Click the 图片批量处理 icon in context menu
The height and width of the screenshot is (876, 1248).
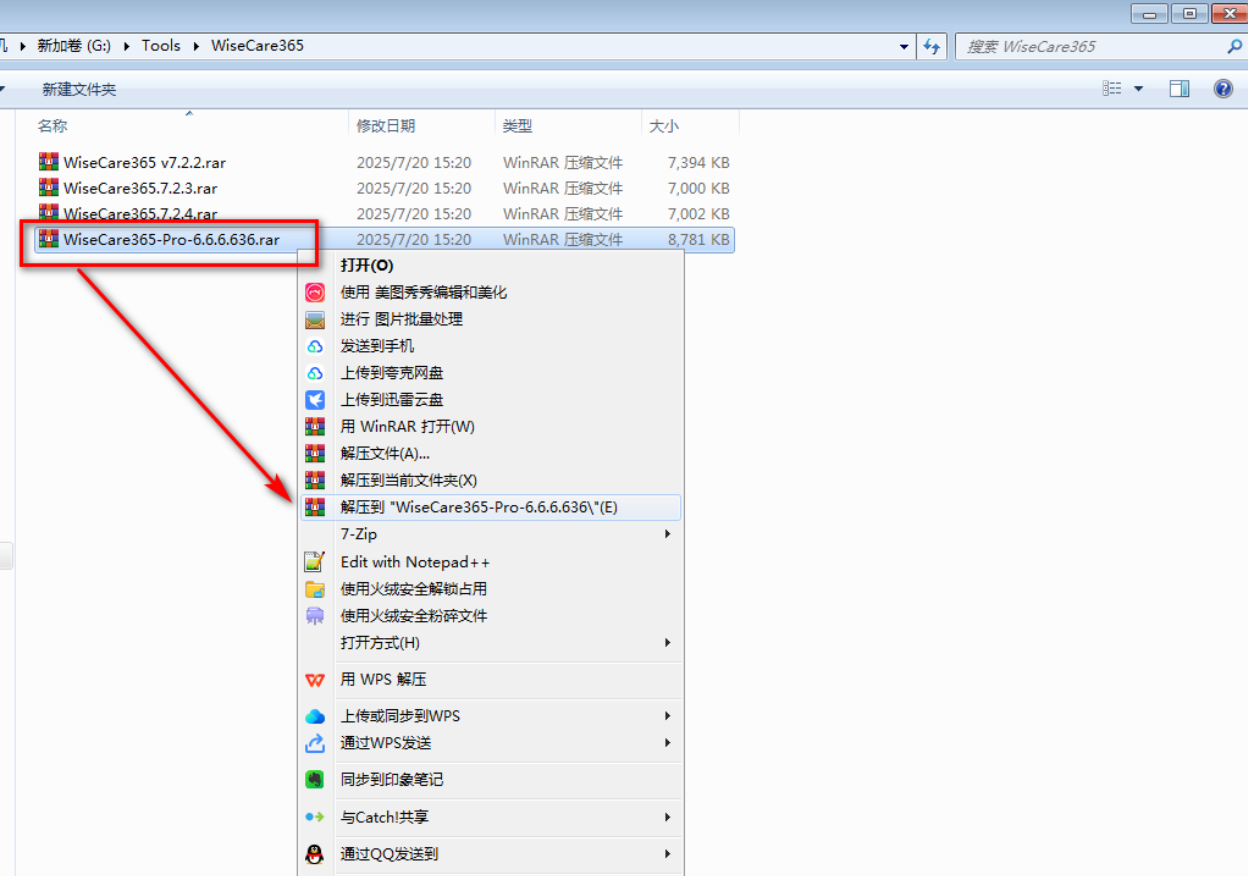[315, 320]
